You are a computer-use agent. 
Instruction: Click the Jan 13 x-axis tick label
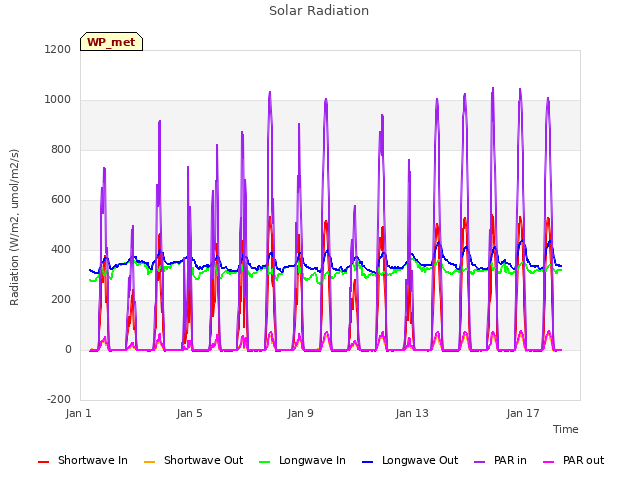[412, 413]
